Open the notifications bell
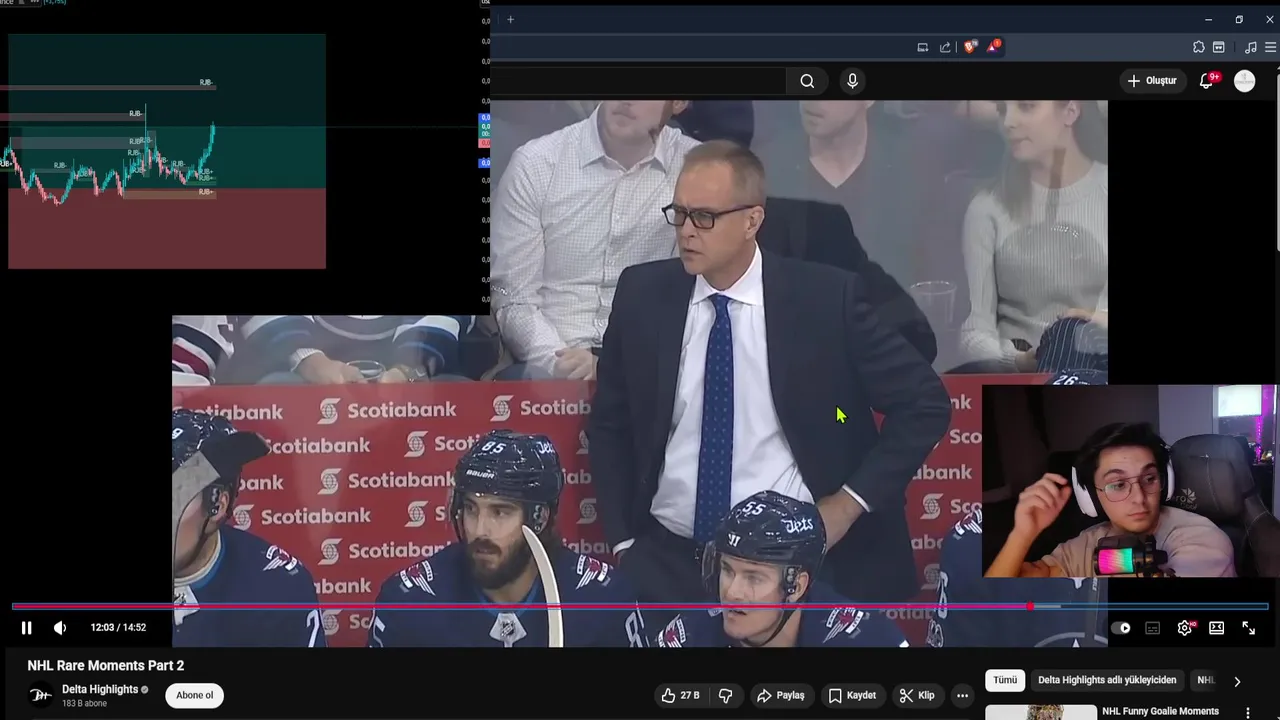This screenshot has width=1280, height=720. [1207, 81]
